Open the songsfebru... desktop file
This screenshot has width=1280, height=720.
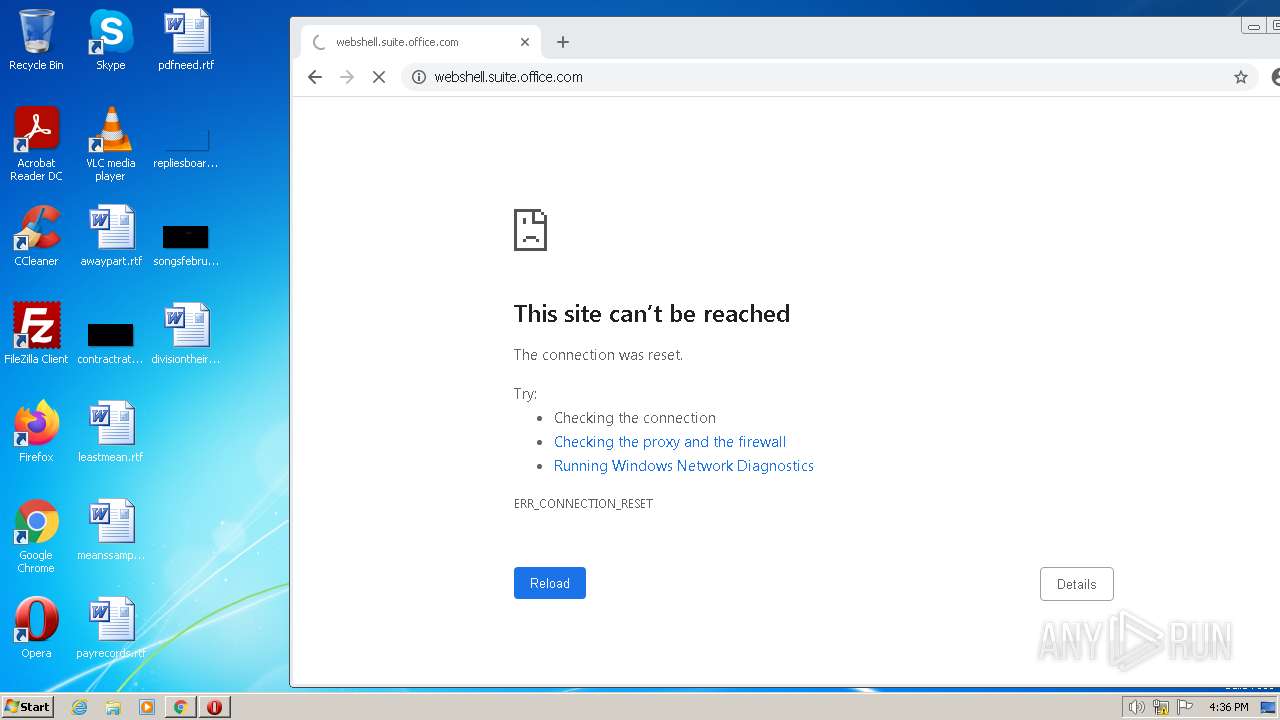click(x=186, y=246)
